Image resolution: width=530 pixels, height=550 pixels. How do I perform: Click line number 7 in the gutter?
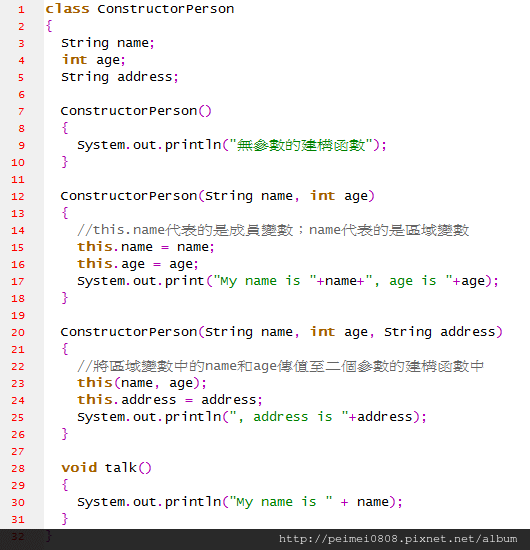(21, 112)
